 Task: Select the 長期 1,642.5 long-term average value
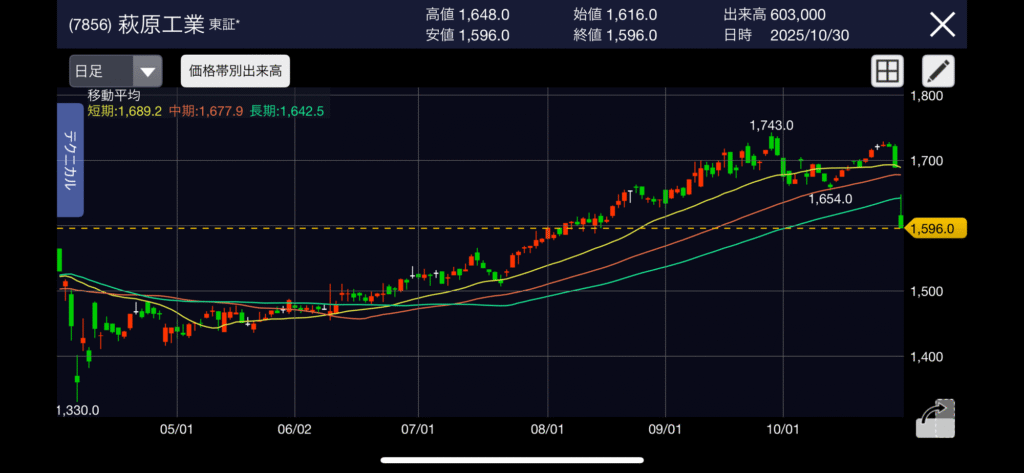tap(287, 111)
